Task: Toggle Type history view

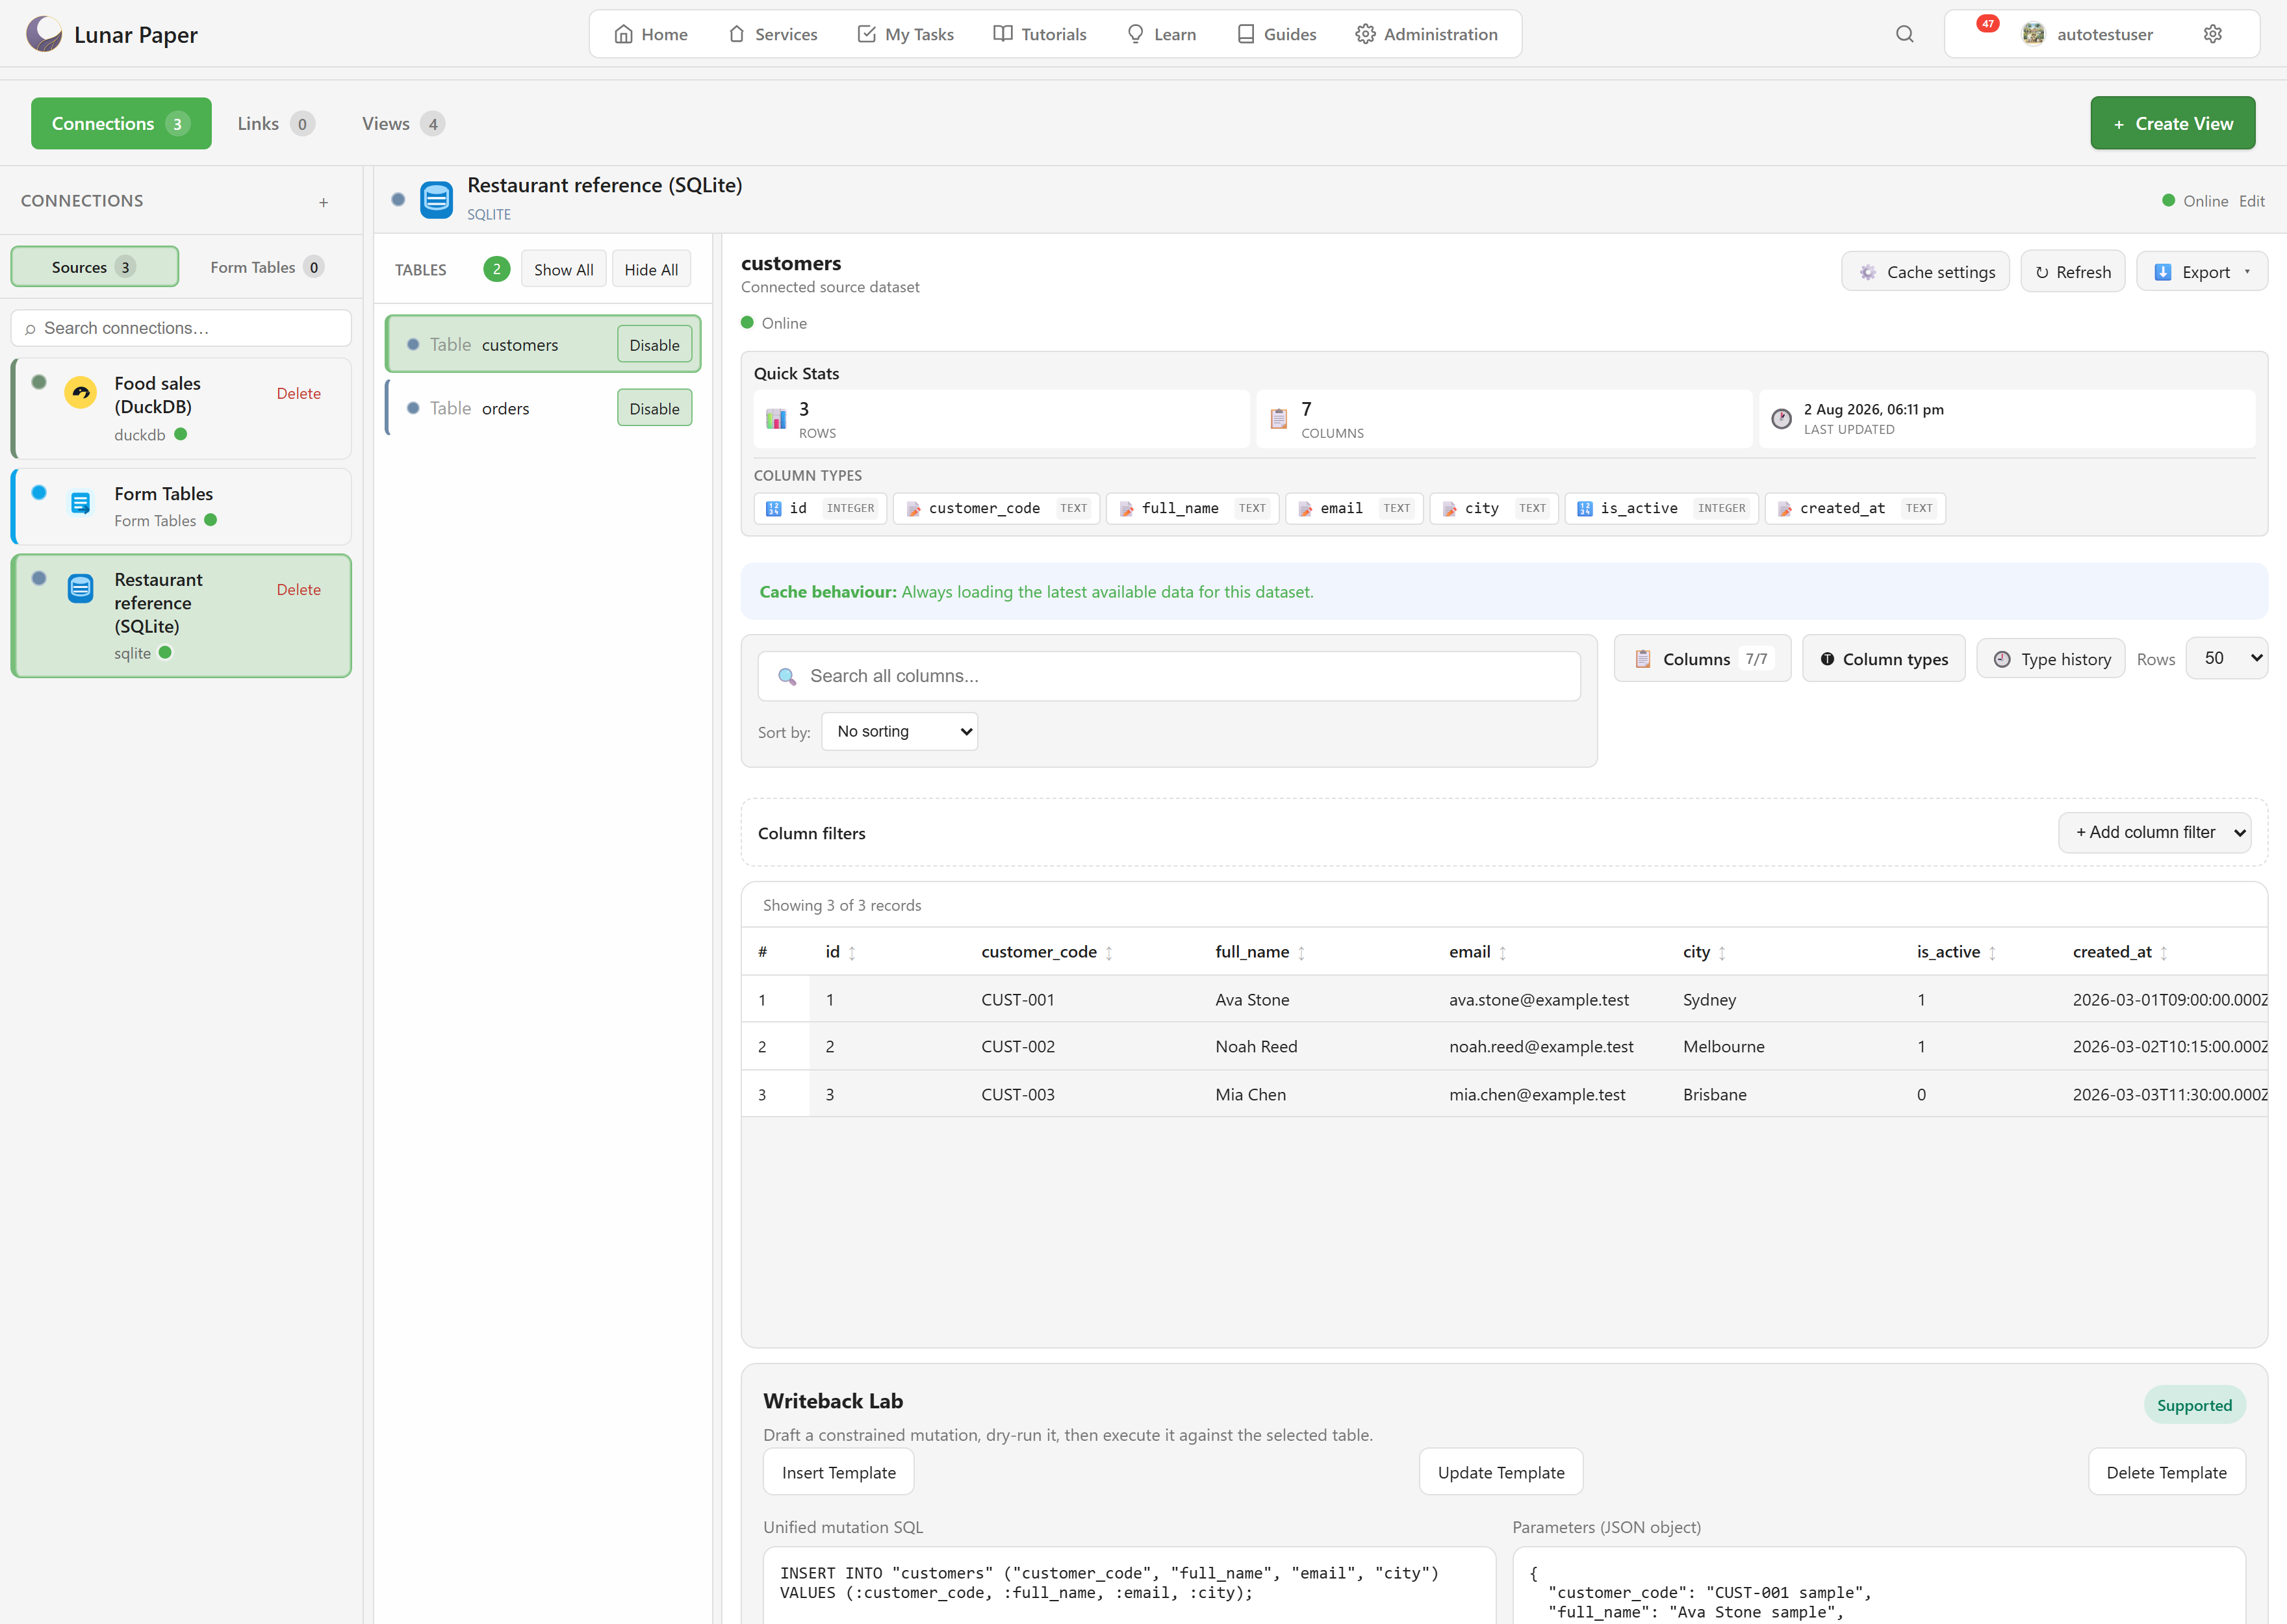Action: (x=2051, y=659)
